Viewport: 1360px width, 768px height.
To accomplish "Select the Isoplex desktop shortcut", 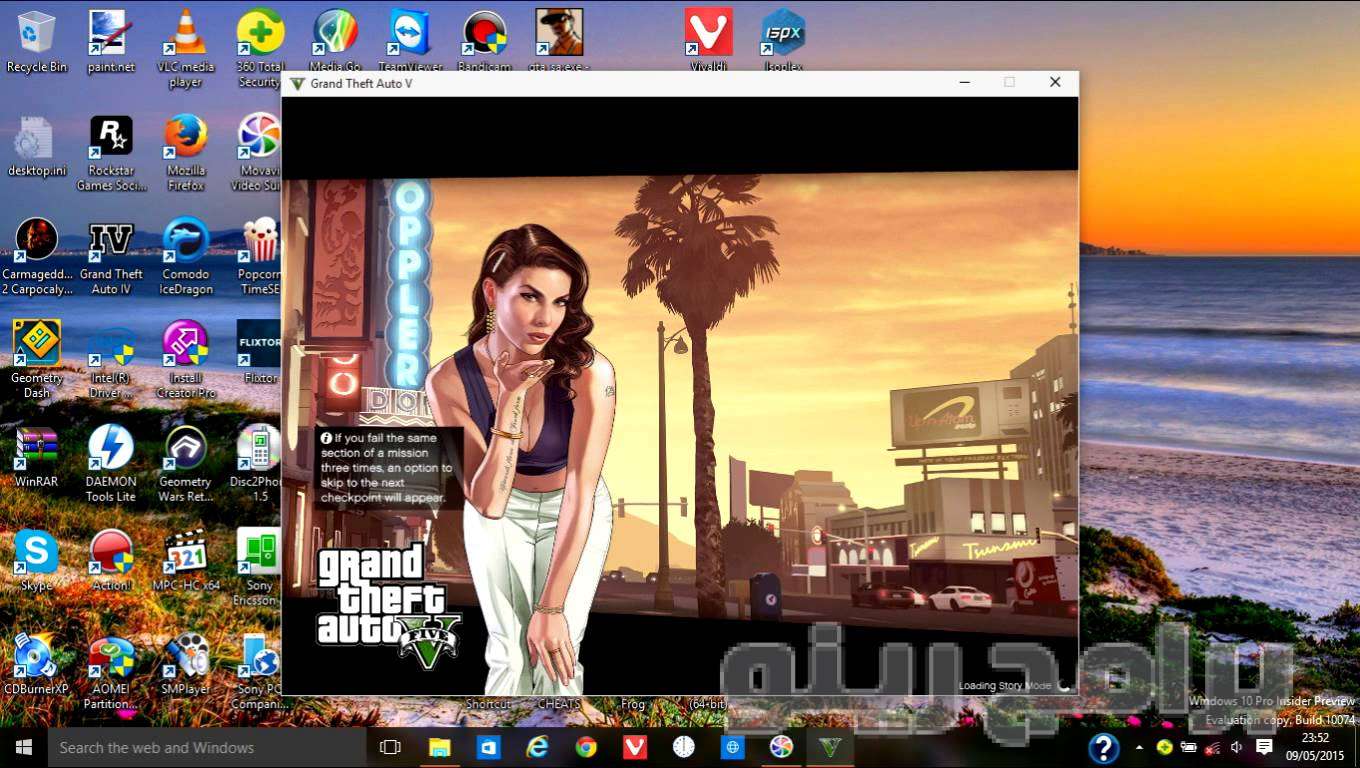I will pos(783,41).
